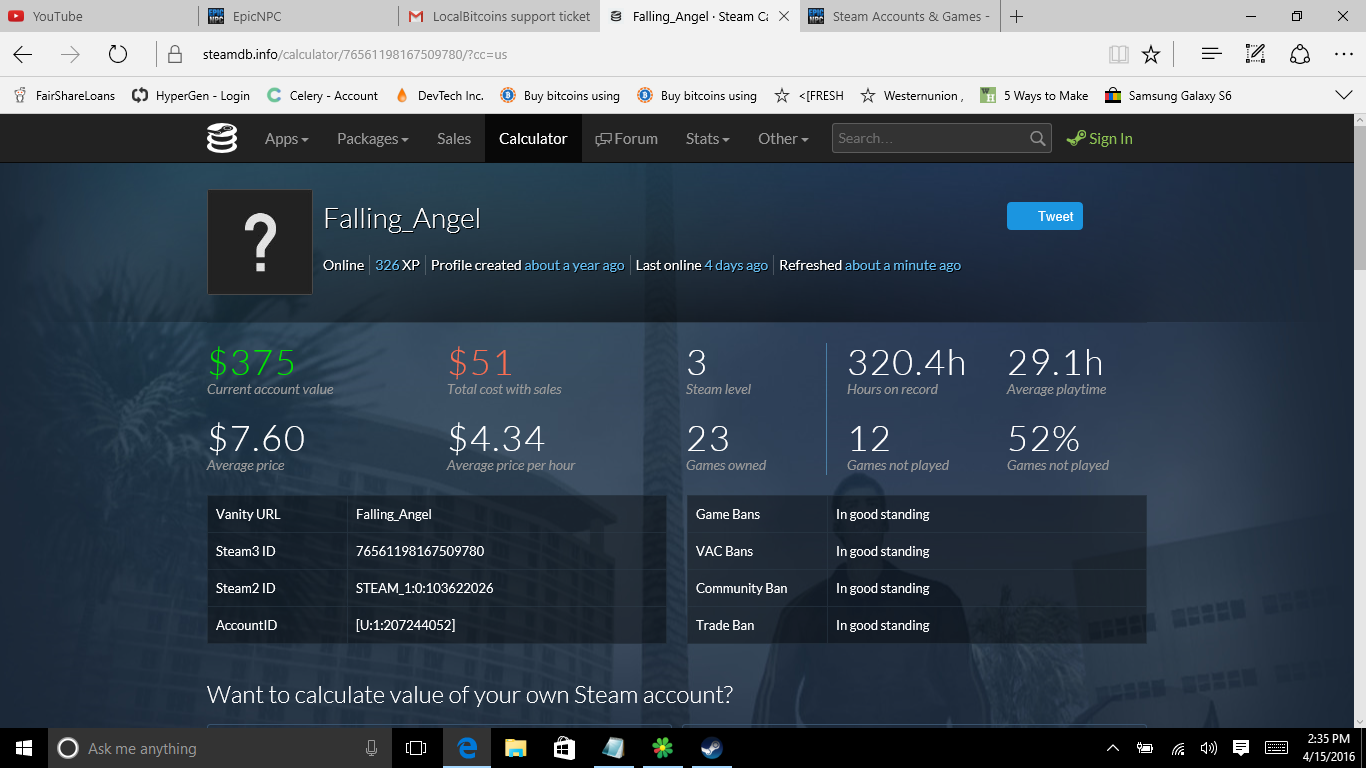This screenshot has height=768, width=1366.
Task: Click the Falling_Angel avatar placeholder image
Action: [260, 242]
